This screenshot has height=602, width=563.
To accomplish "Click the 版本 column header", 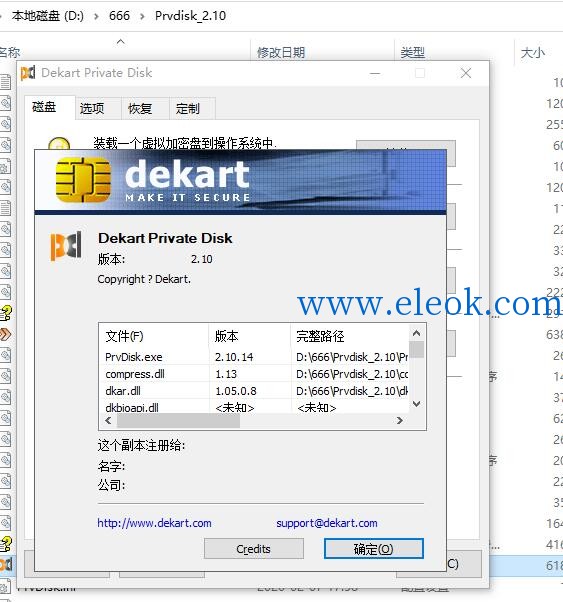I will [249, 336].
